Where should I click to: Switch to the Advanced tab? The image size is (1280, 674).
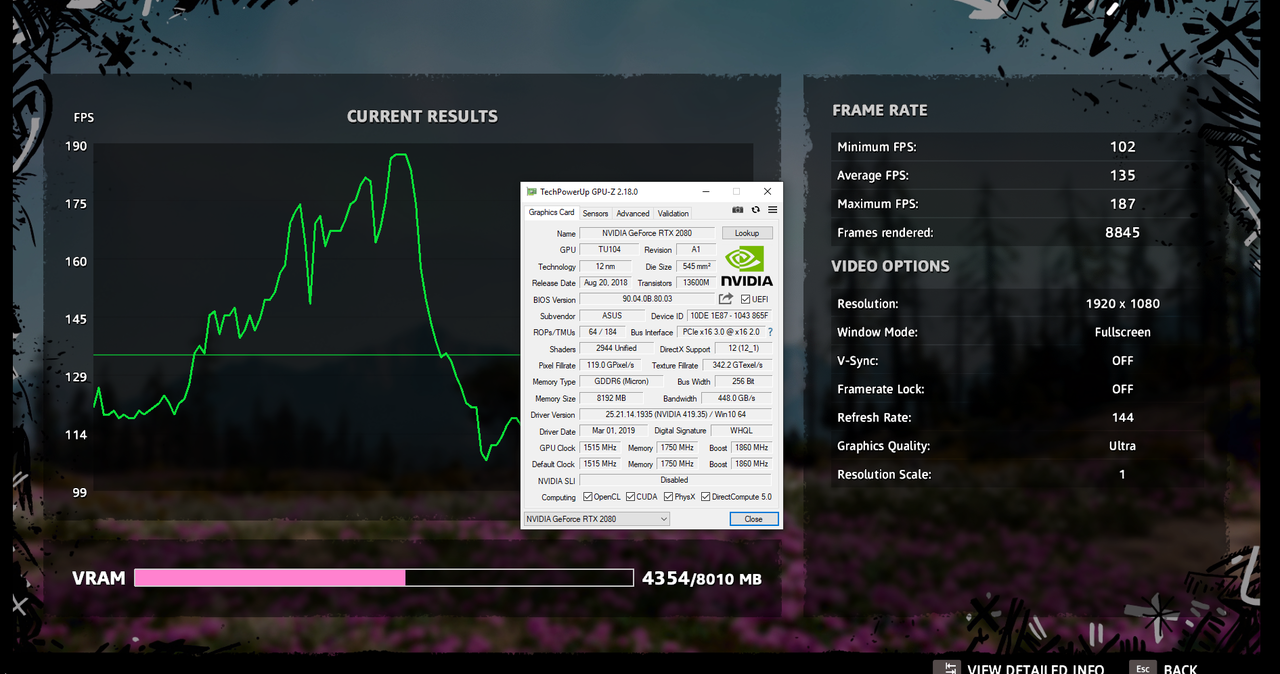[632, 213]
